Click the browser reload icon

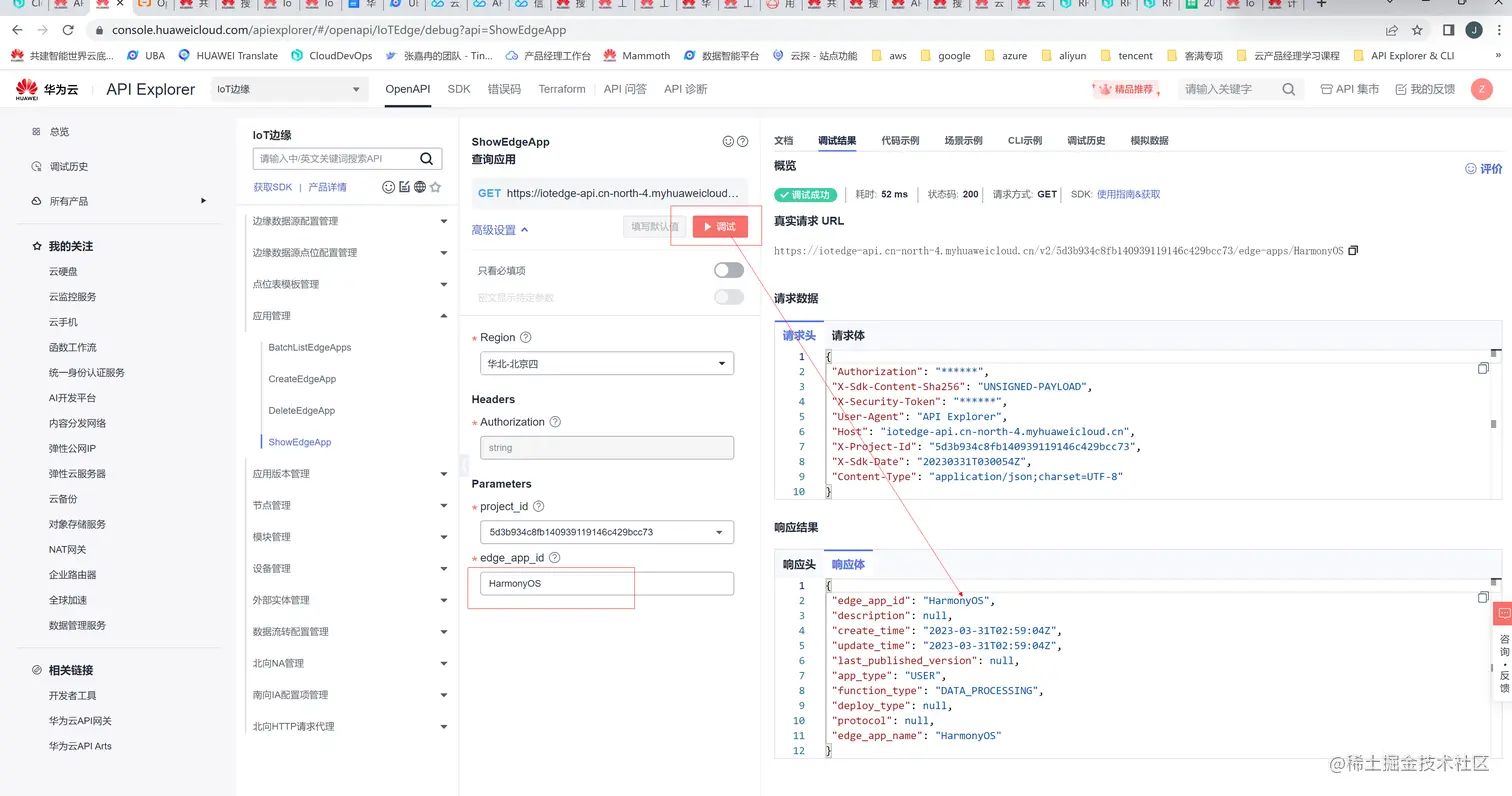click(68, 30)
